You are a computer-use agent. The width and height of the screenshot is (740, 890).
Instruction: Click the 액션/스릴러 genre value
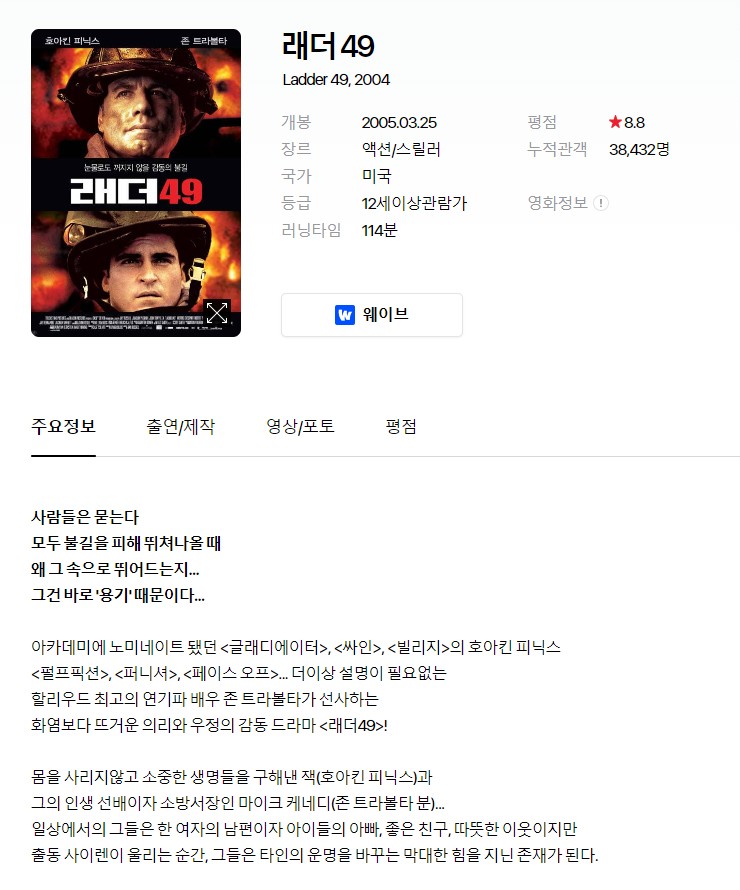(401, 149)
